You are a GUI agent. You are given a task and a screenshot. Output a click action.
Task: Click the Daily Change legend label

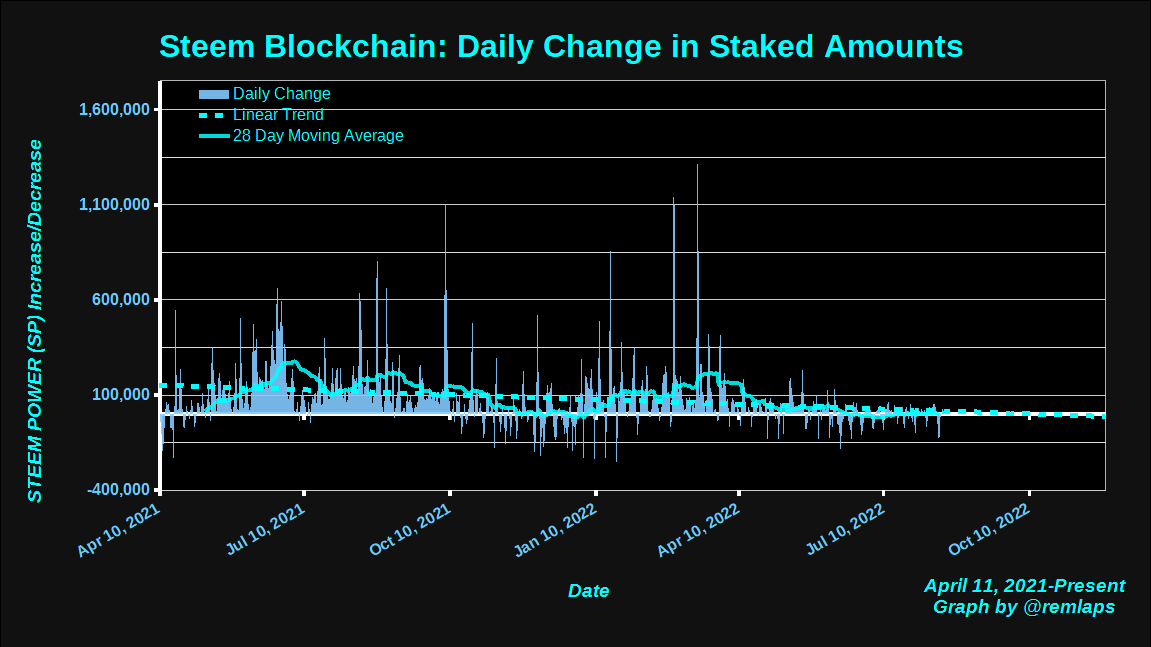click(281, 94)
